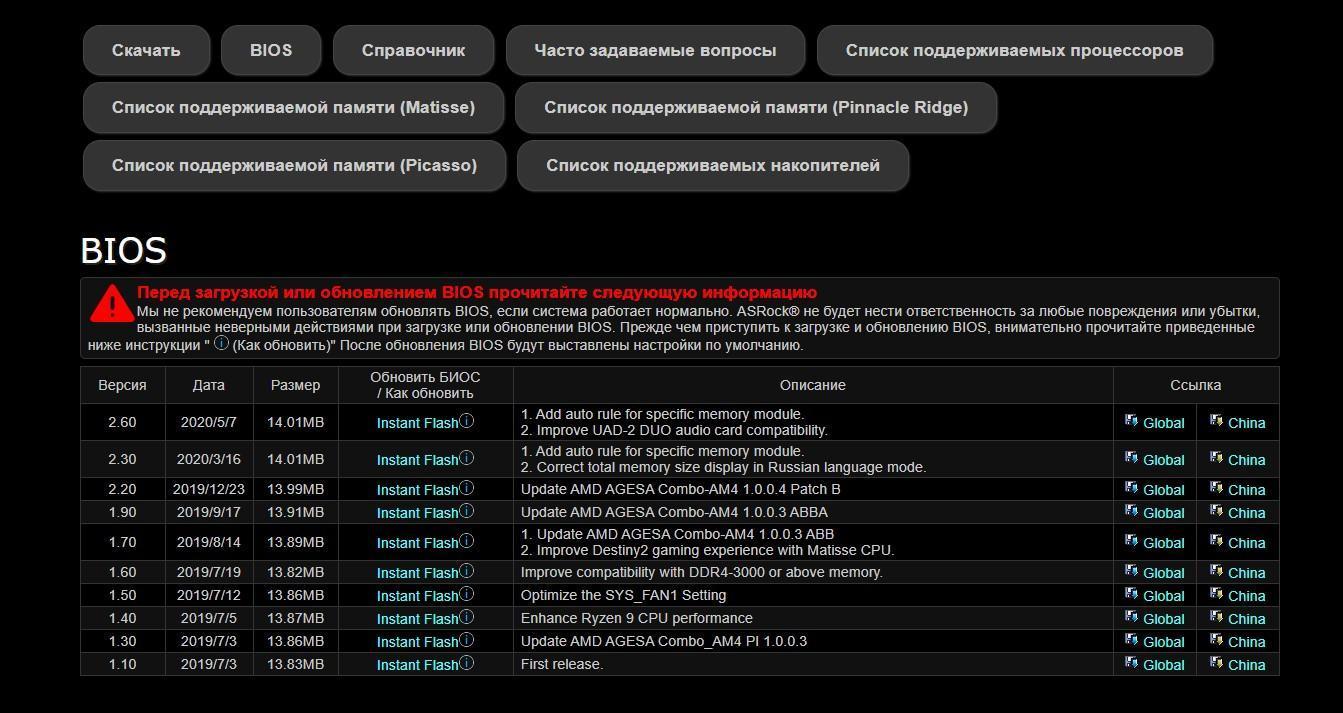Screen dimensions: 1343x713
Task: Open Часто задаваемые вопросы tab
Action: click(655, 50)
